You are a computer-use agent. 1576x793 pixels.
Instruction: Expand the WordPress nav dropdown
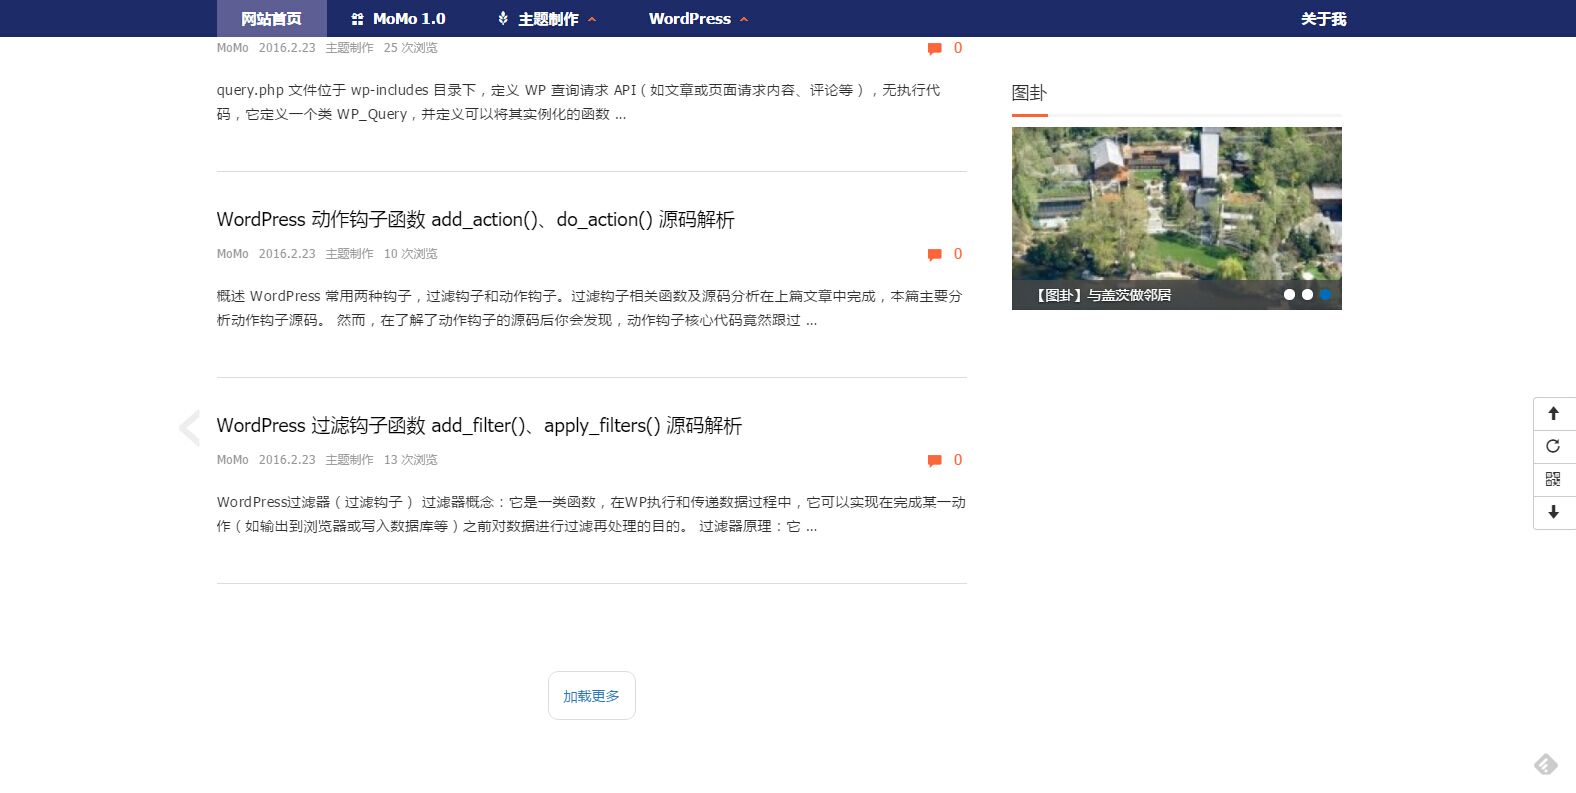(697, 19)
